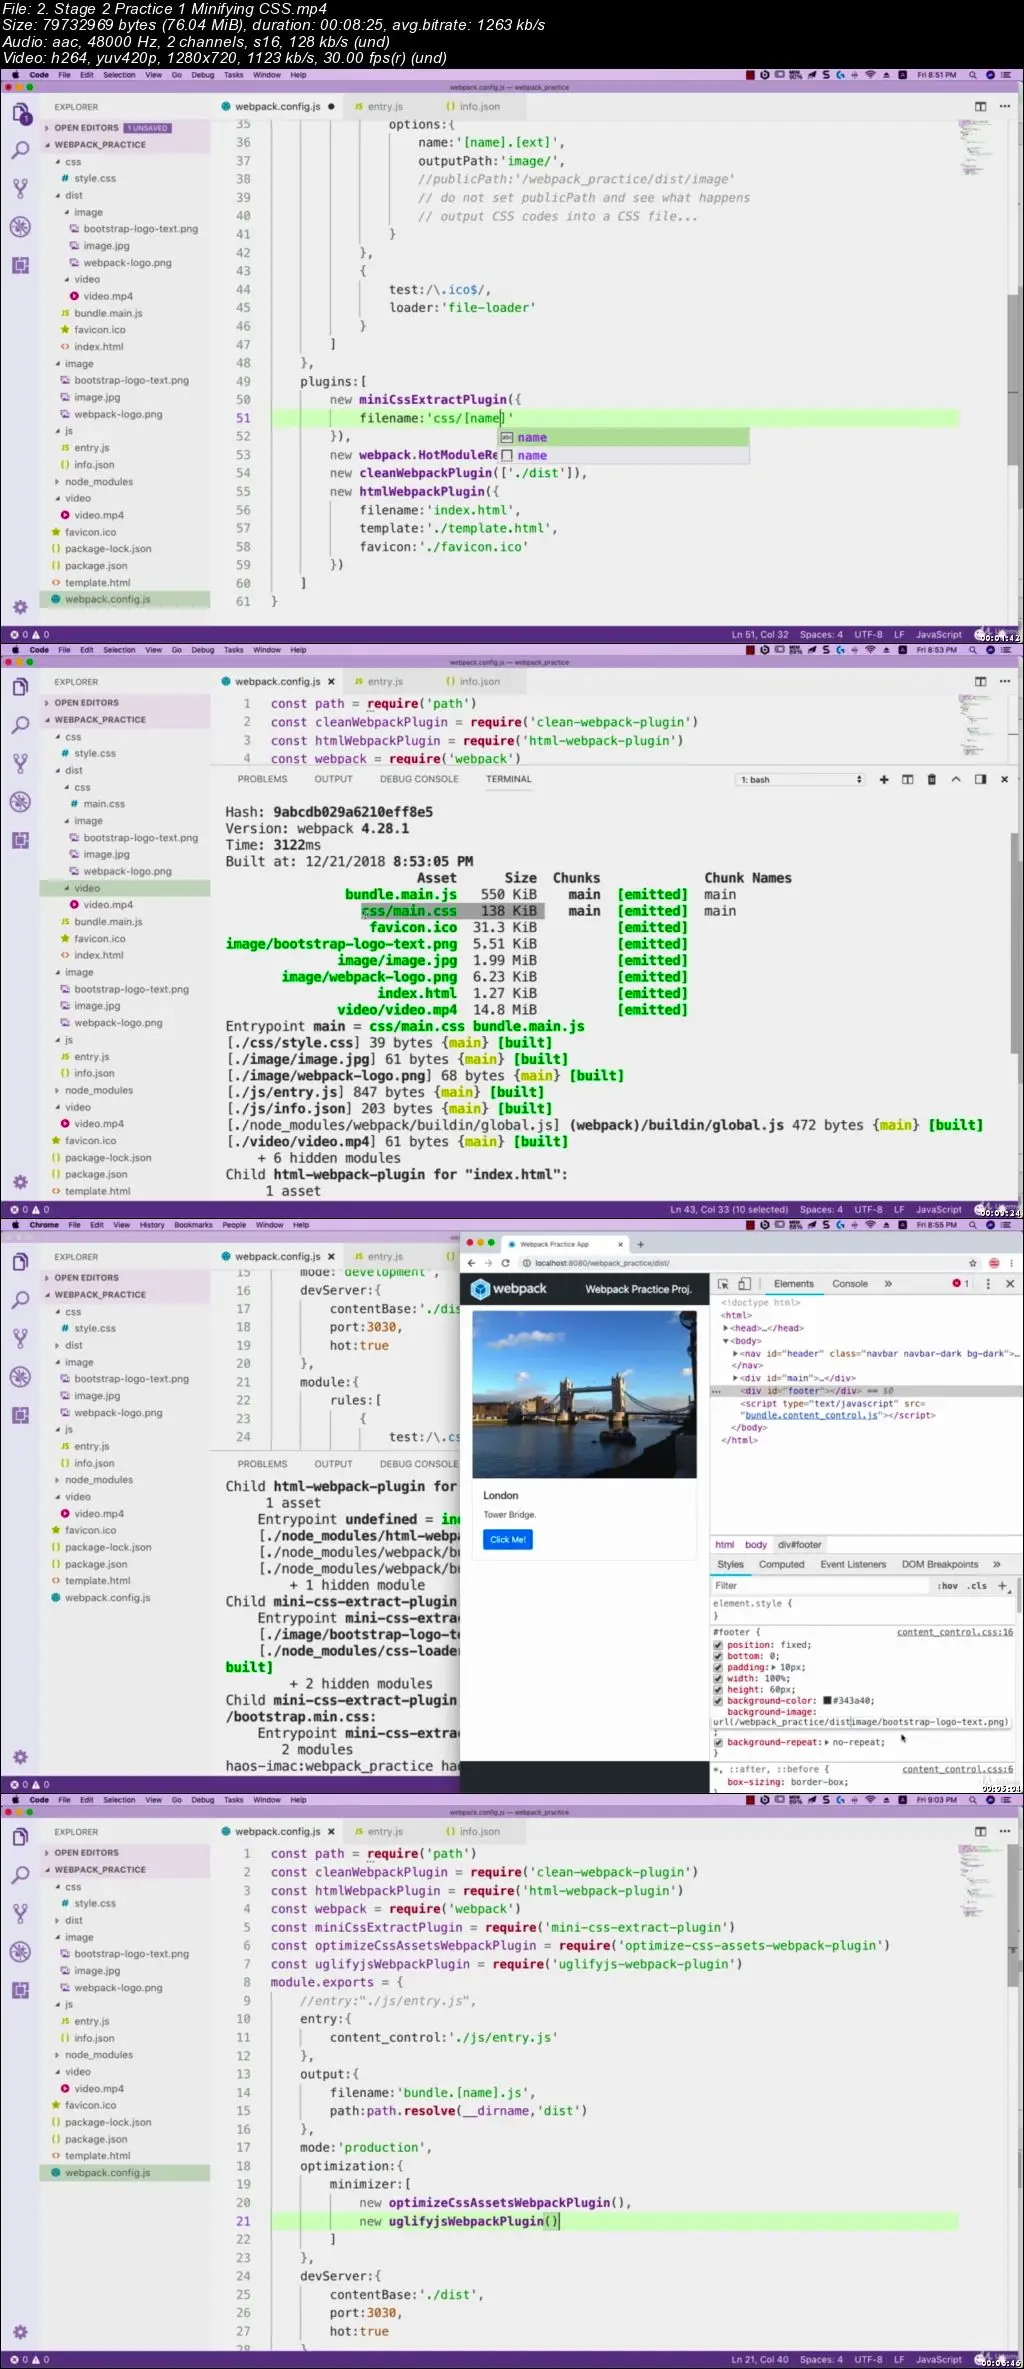Move the terminal panel with the layout icon
This screenshot has height=2369, width=1024.
click(980, 779)
